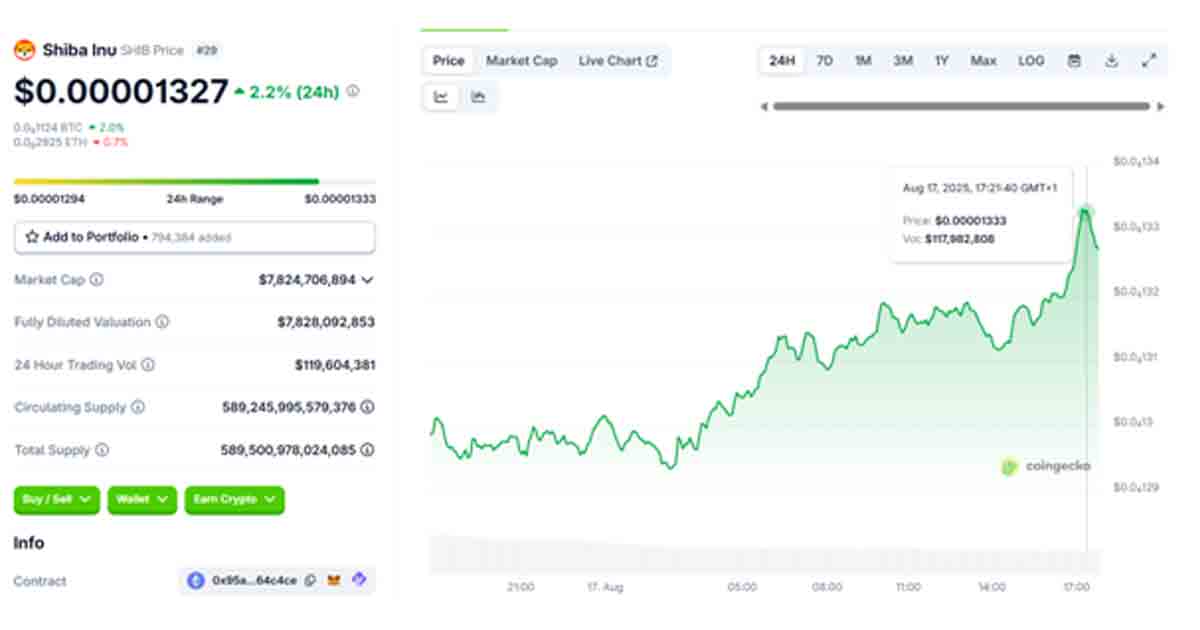Click the Circulating Supply label info icon

138,407
